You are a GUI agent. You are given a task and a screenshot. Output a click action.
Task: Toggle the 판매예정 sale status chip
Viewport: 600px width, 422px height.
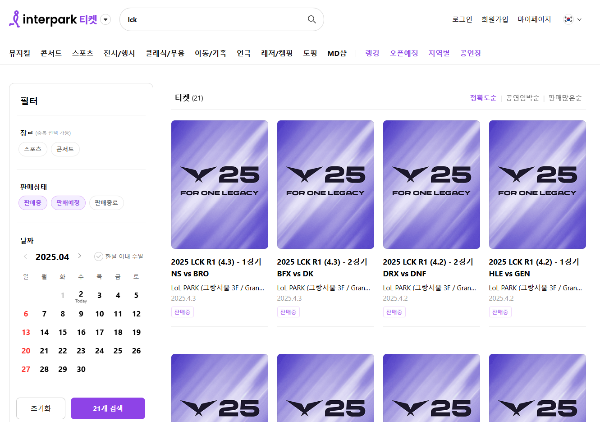point(68,203)
